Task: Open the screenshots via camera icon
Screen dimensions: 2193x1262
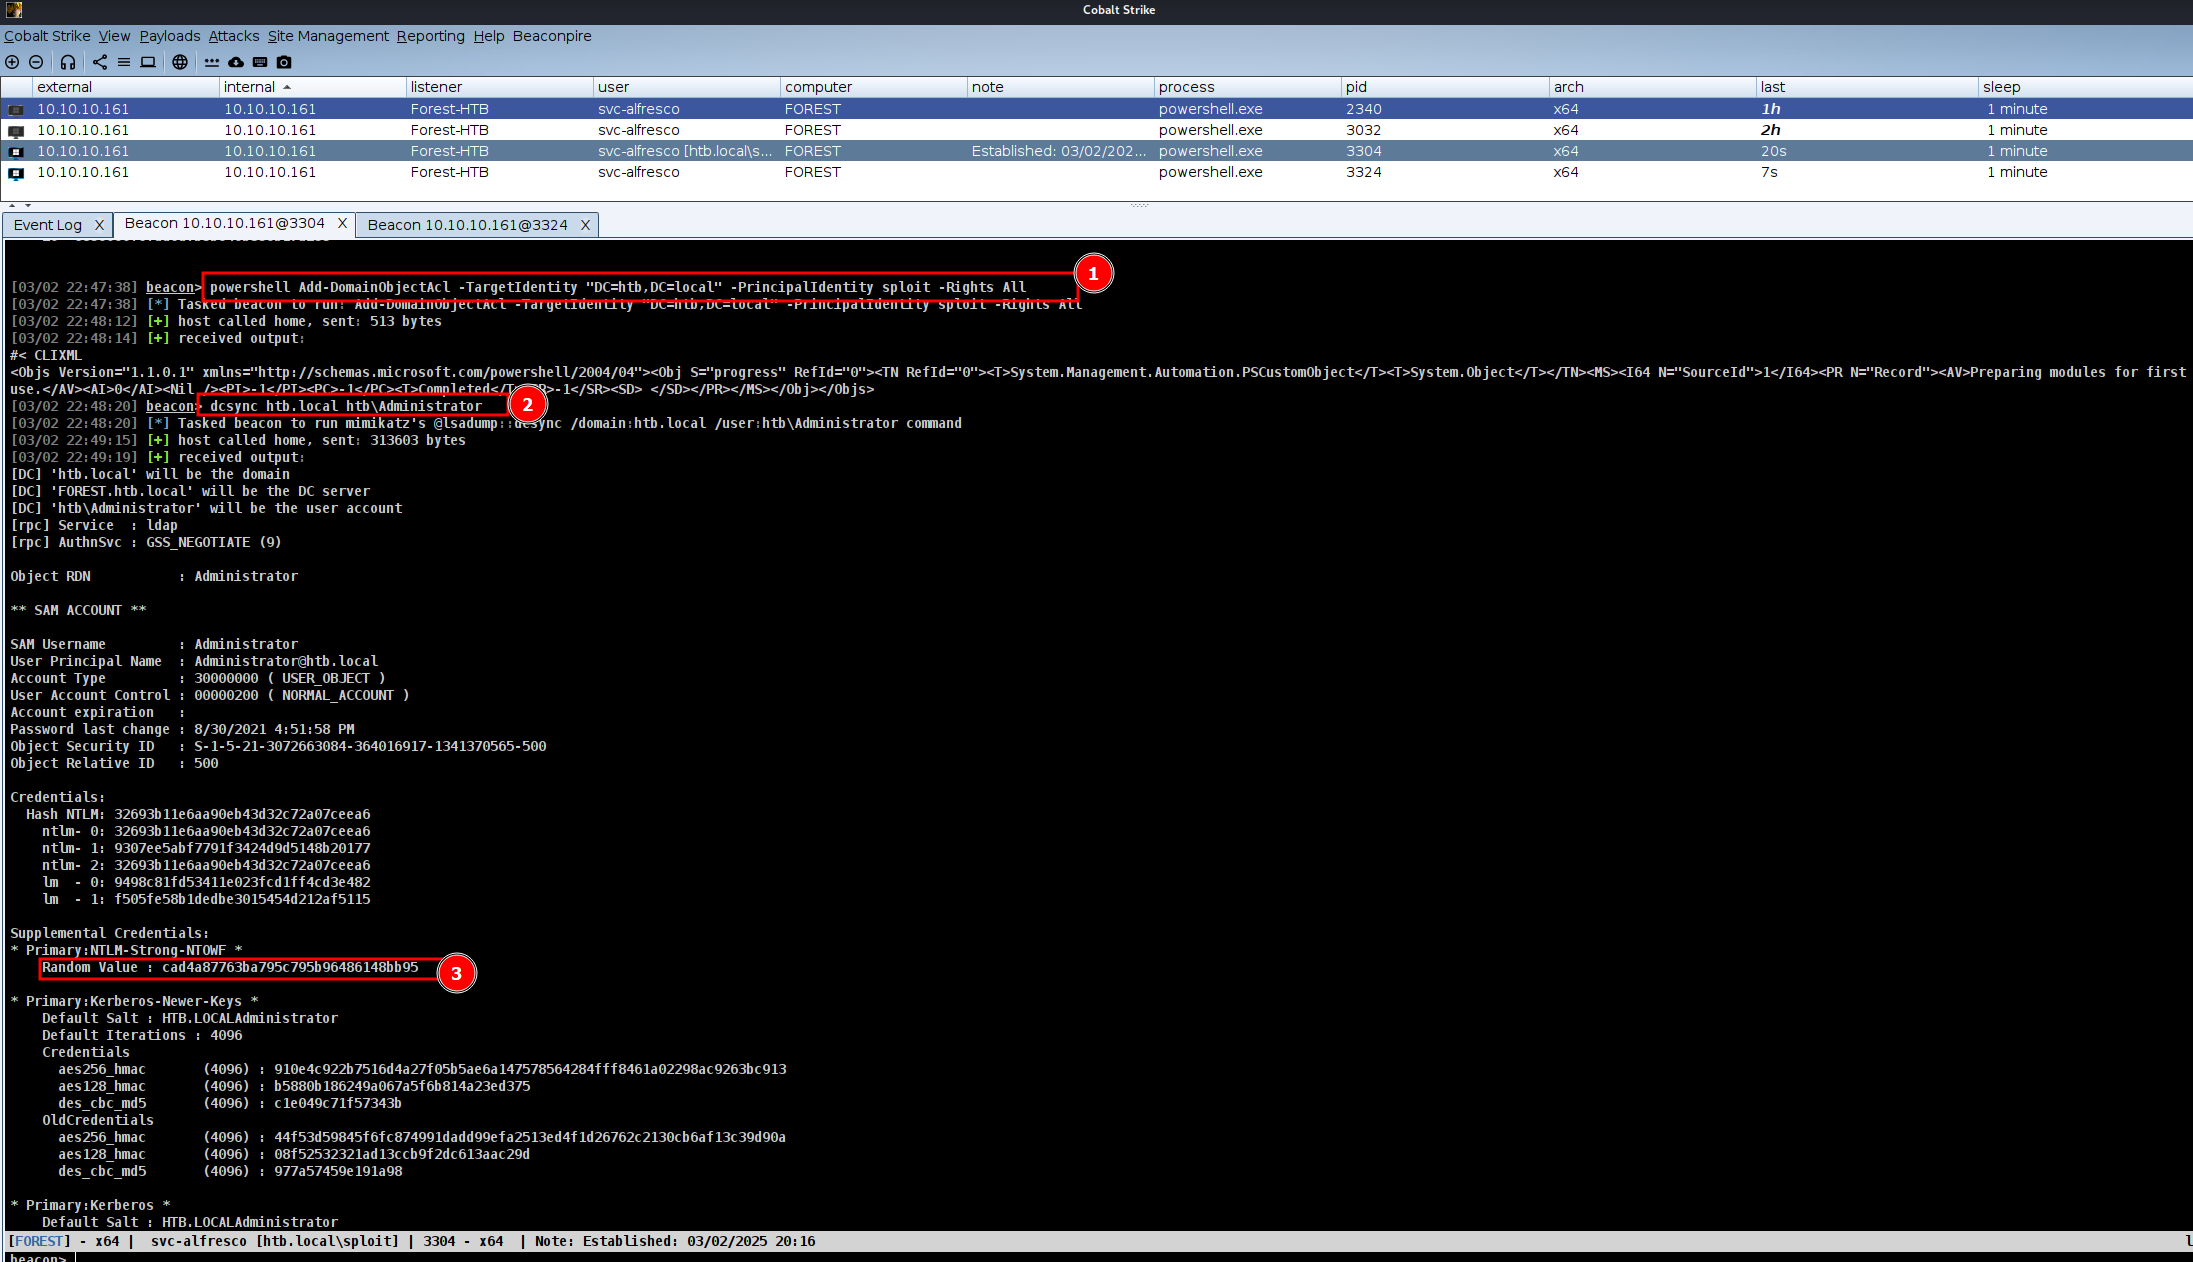Action: point(284,62)
